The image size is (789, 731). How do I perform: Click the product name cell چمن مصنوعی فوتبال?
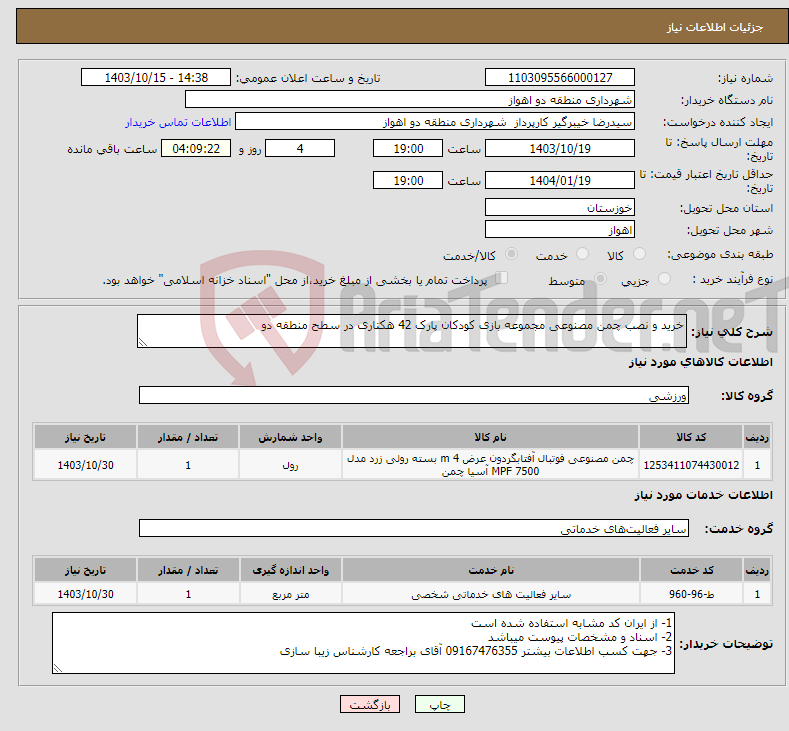coord(490,464)
